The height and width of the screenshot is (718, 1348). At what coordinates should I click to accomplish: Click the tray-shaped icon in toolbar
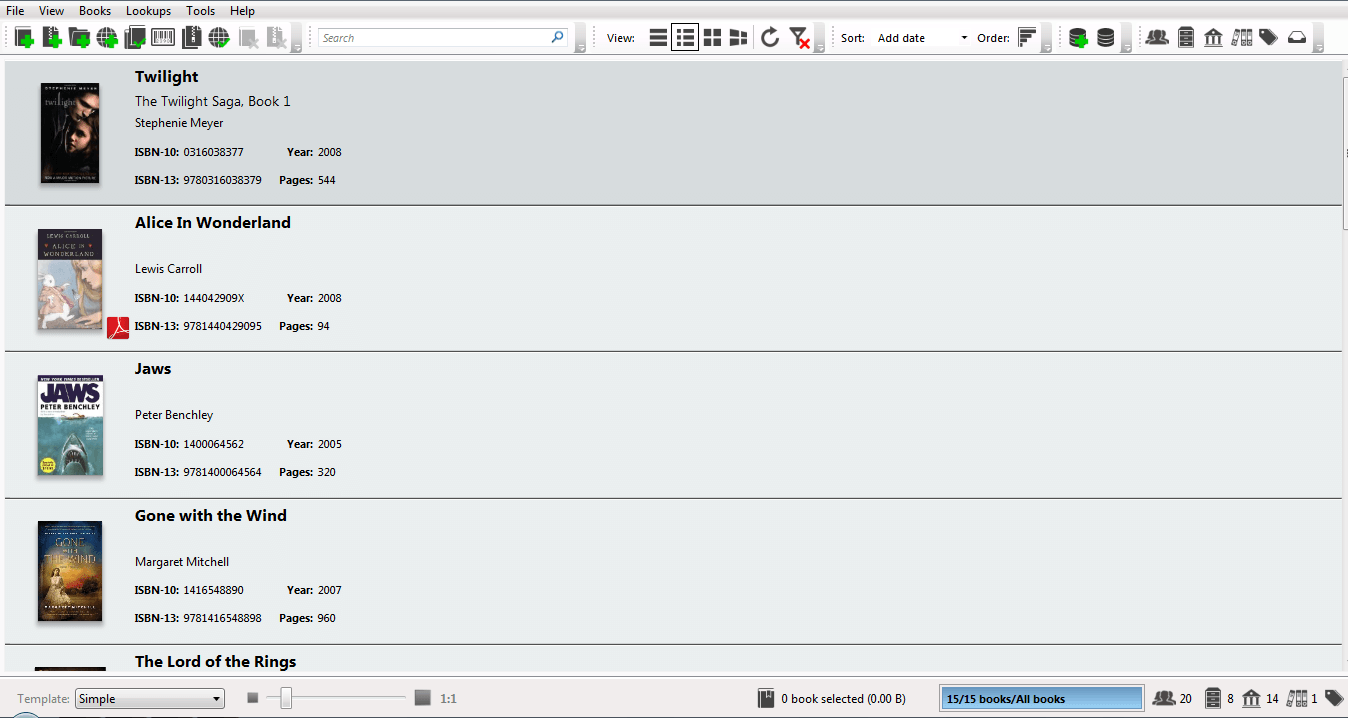(x=1296, y=38)
